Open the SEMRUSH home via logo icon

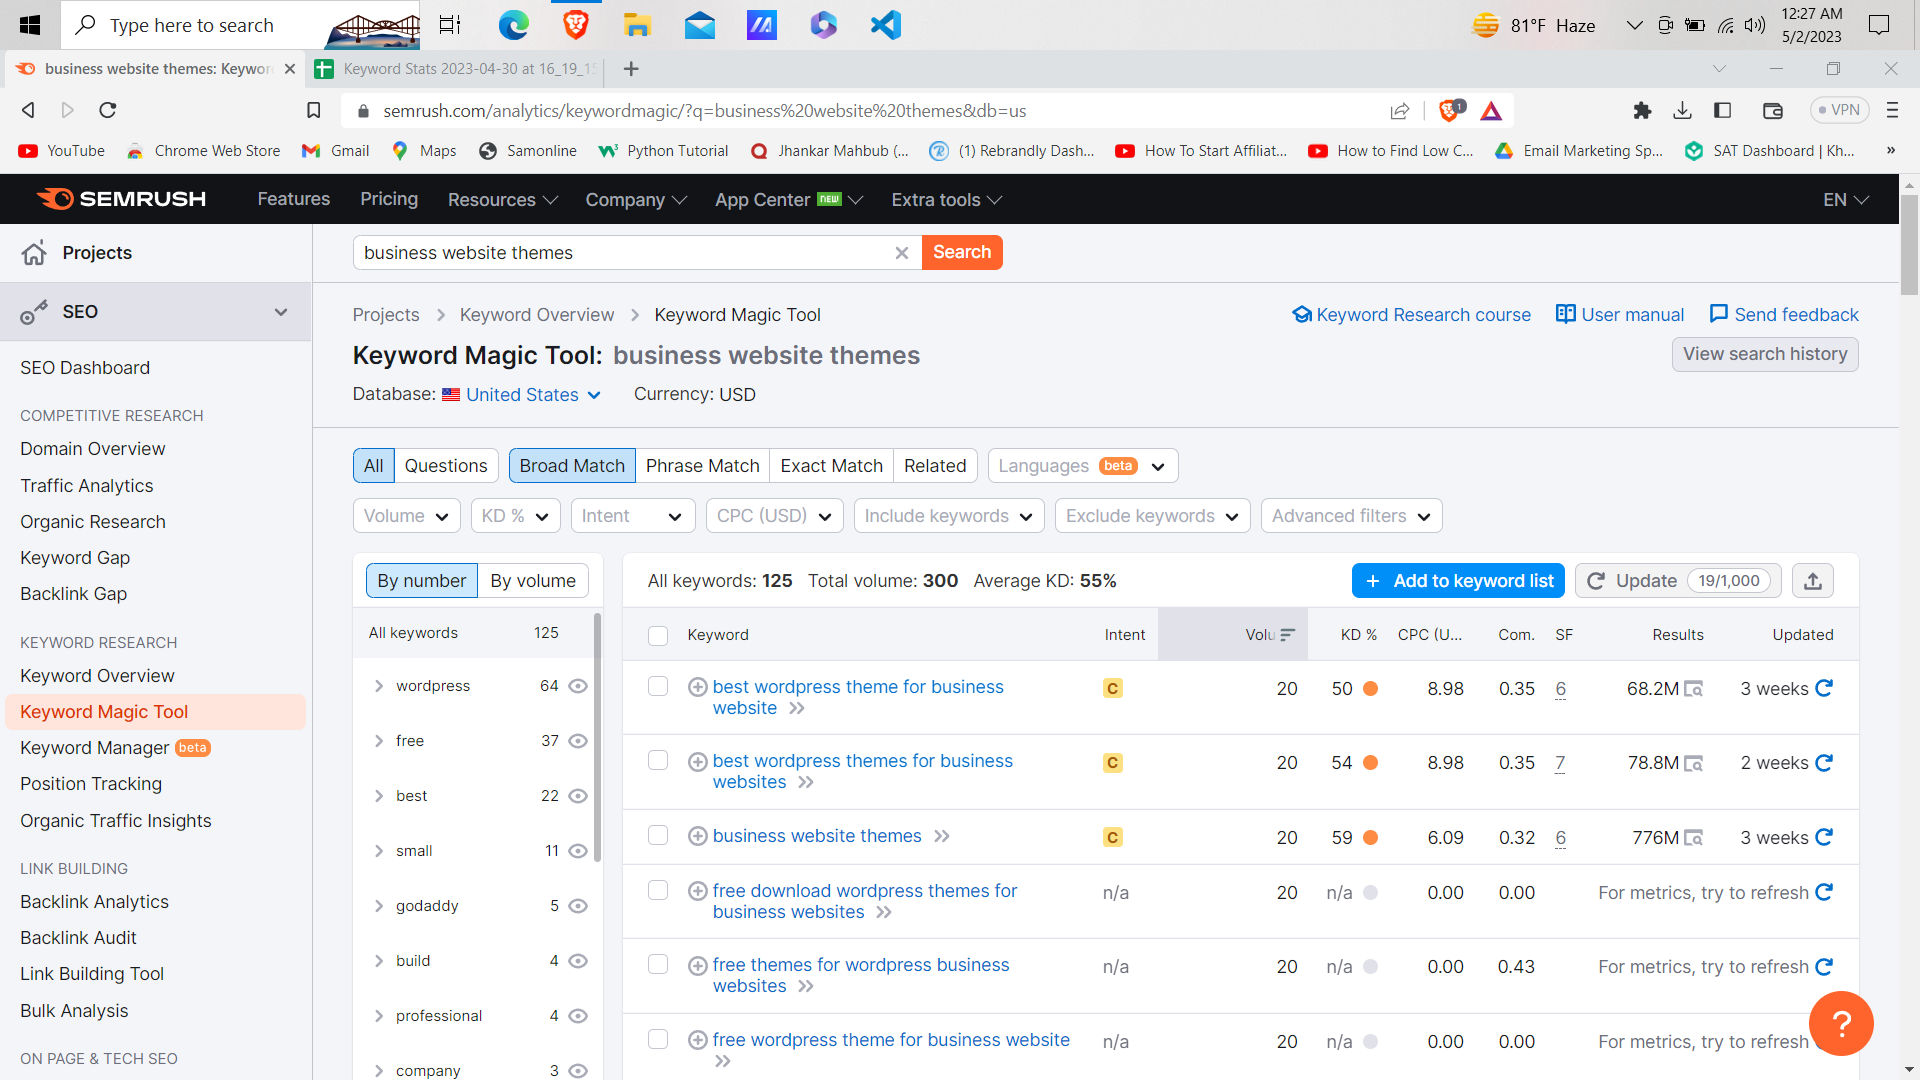[57, 198]
